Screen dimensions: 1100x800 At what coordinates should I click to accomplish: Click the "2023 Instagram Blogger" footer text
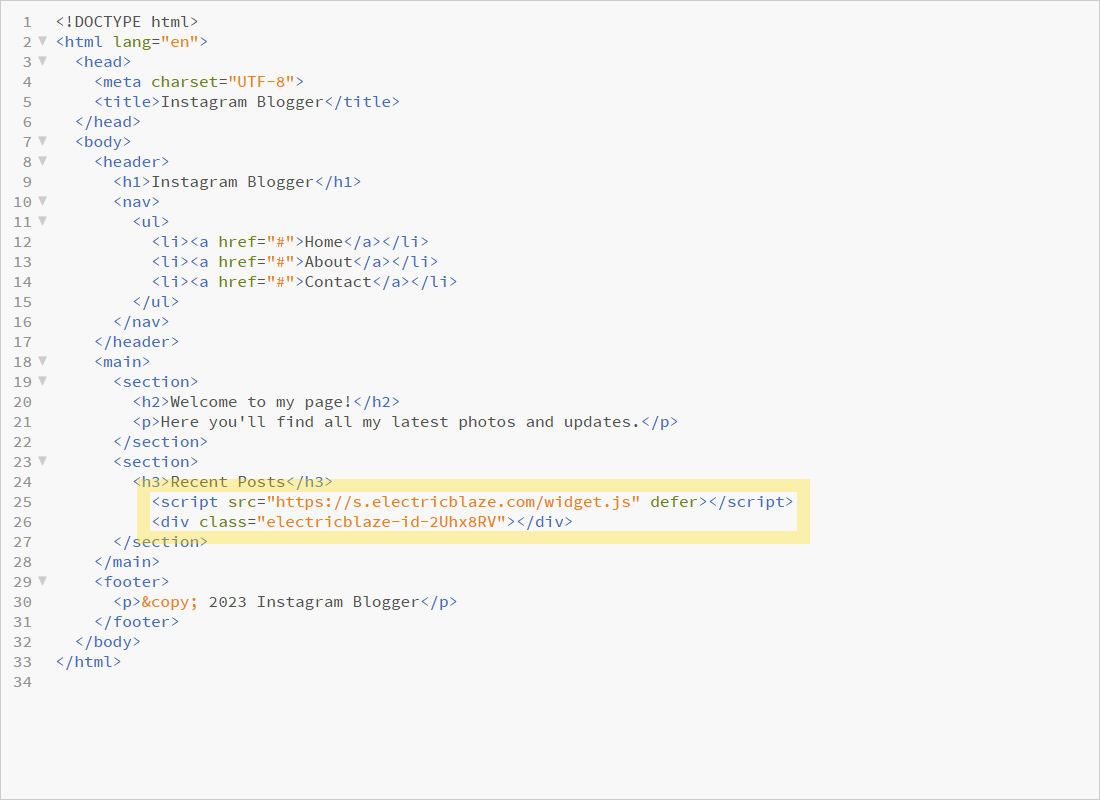click(314, 602)
